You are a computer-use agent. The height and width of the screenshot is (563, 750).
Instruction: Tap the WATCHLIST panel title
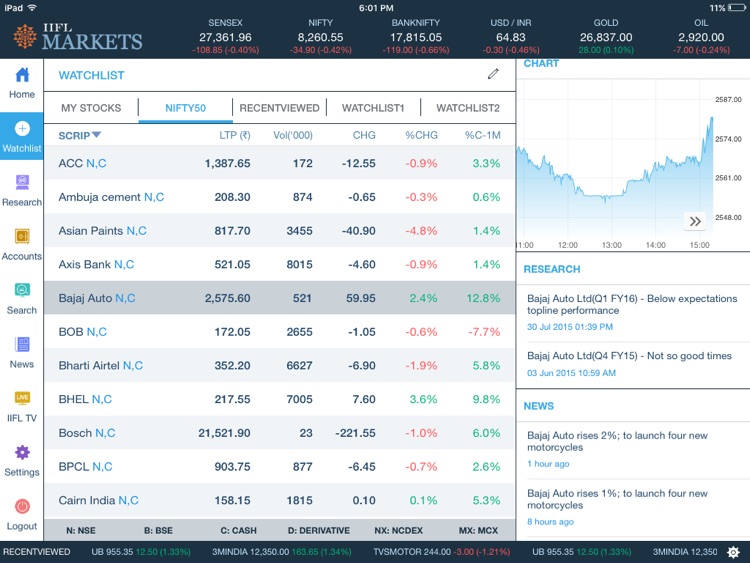click(x=91, y=75)
